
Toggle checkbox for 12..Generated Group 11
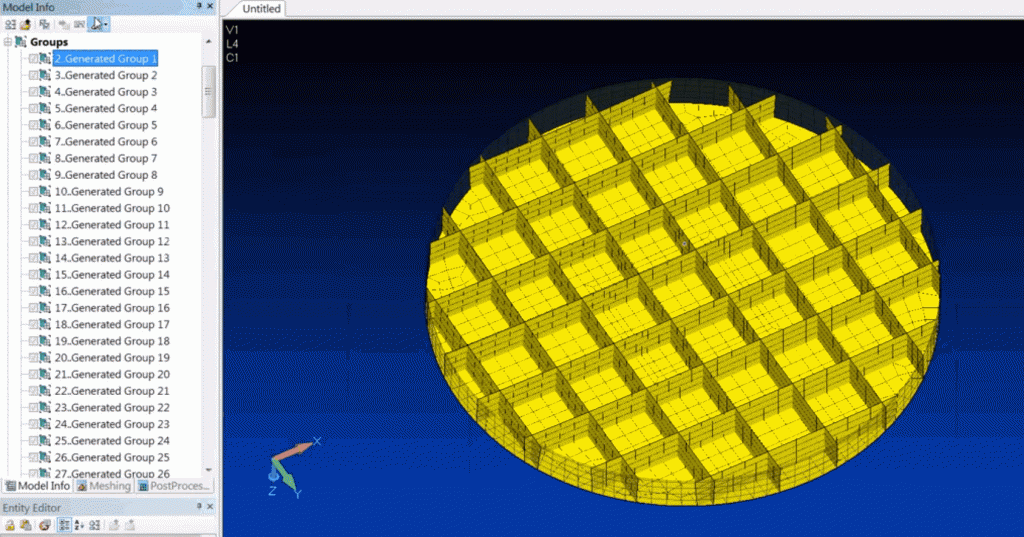tap(33, 225)
